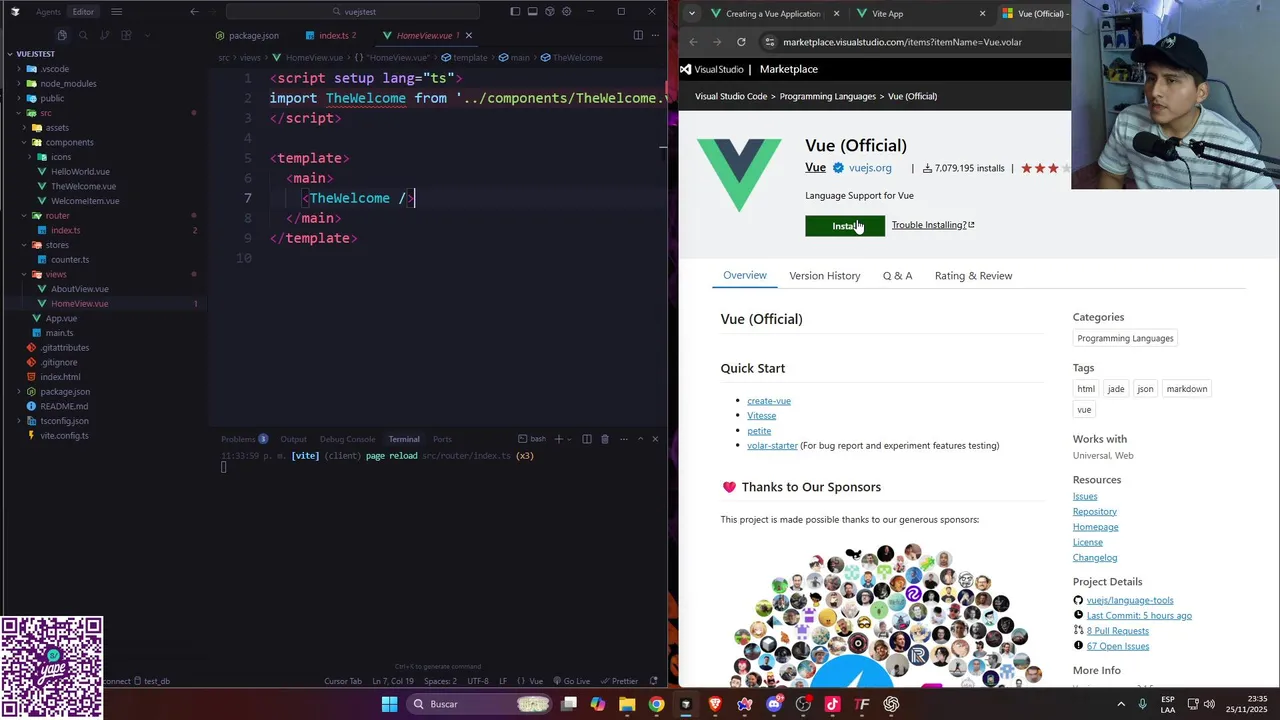This screenshot has height=720, width=1280.
Task: Open the Q & A tab on Marketplace
Action: click(x=897, y=276)
